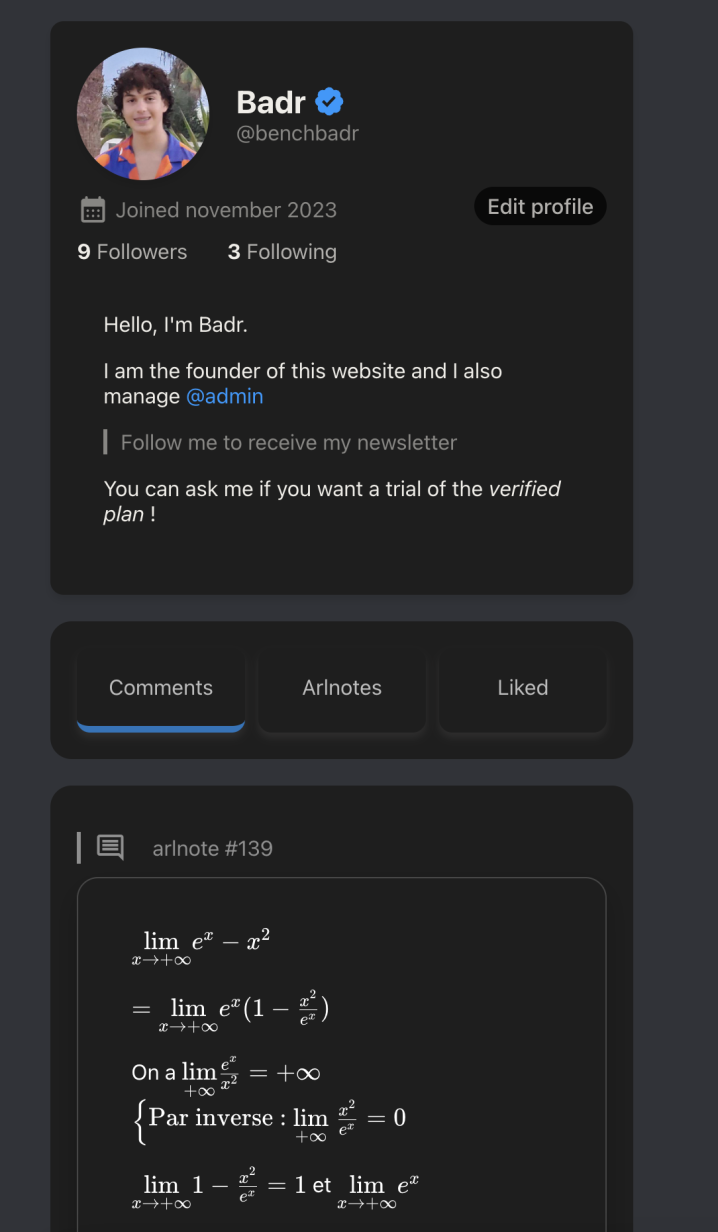Screen dimensions: 718x1232
Task: View the 9 Followers list
Action: pyautogui.click(x=132, y=252)
